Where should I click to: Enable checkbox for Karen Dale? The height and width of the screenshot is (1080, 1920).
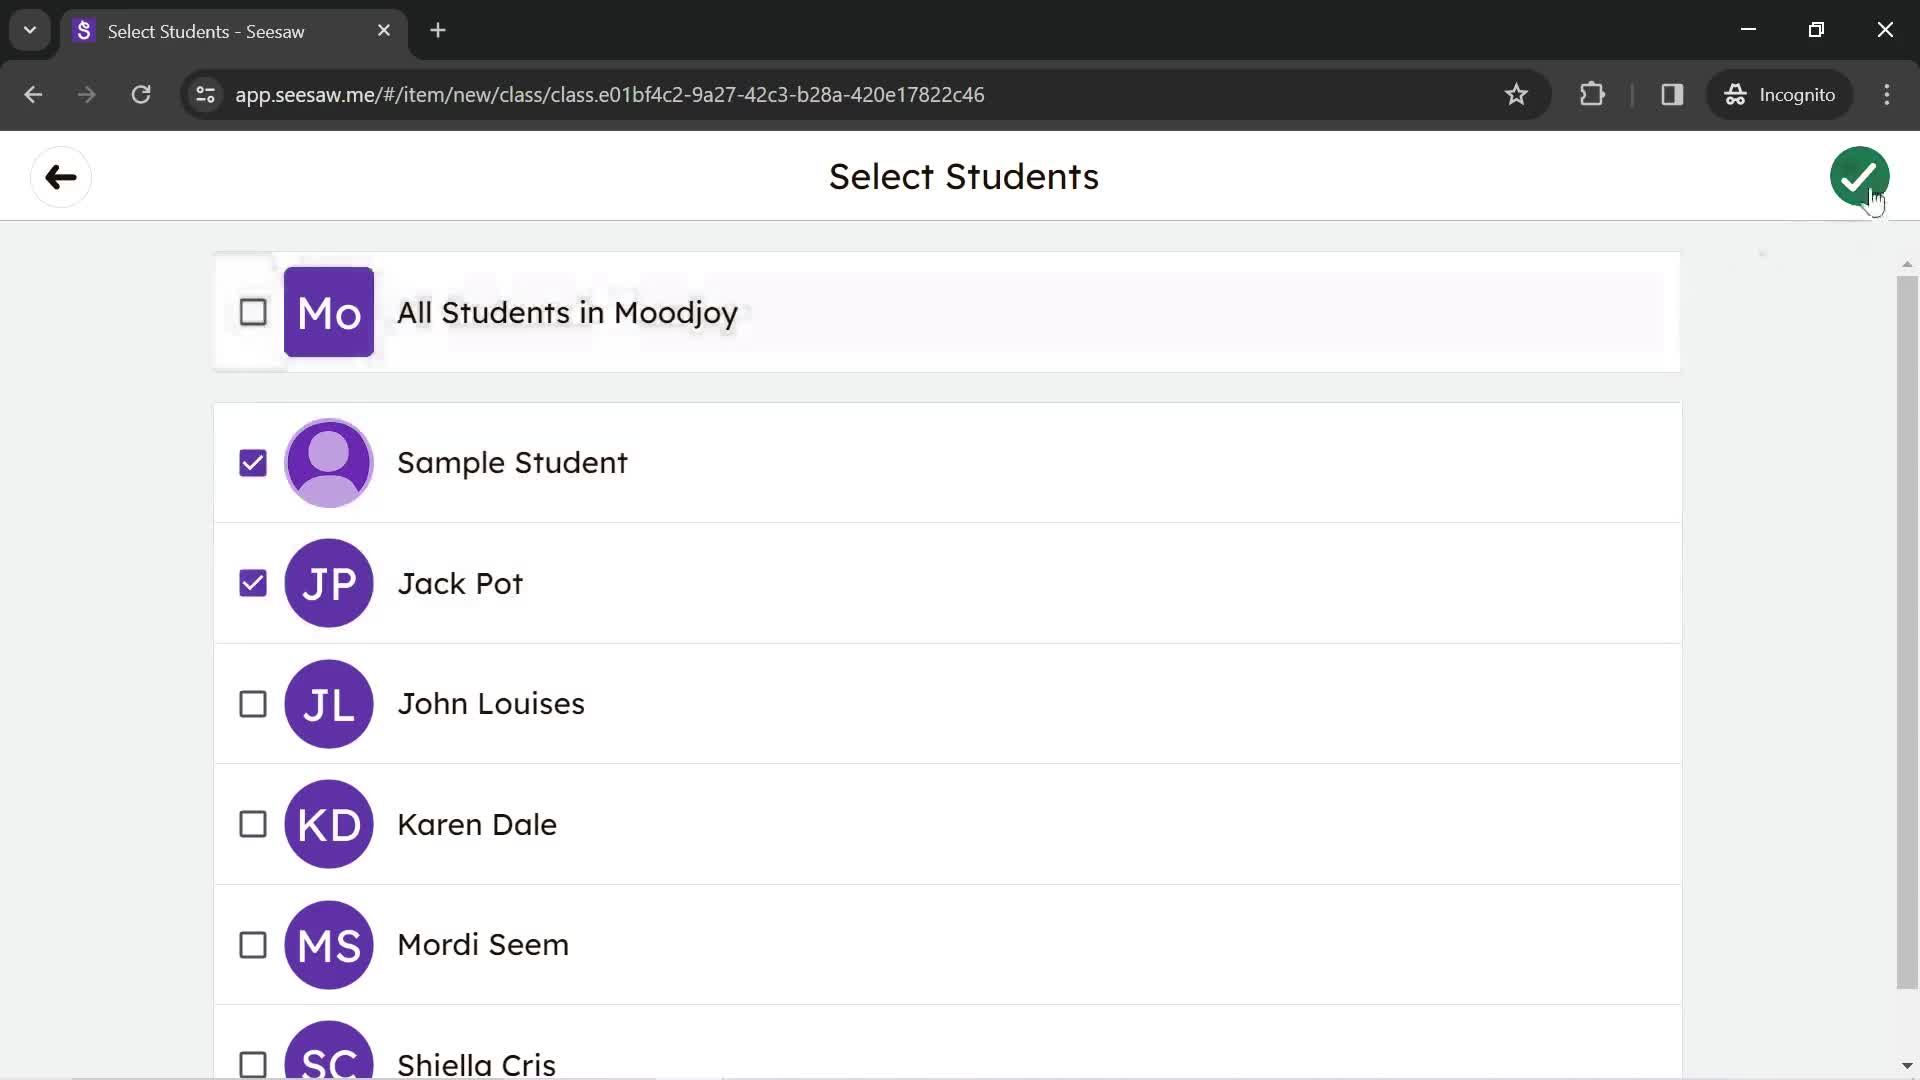[x=253, y=824]
